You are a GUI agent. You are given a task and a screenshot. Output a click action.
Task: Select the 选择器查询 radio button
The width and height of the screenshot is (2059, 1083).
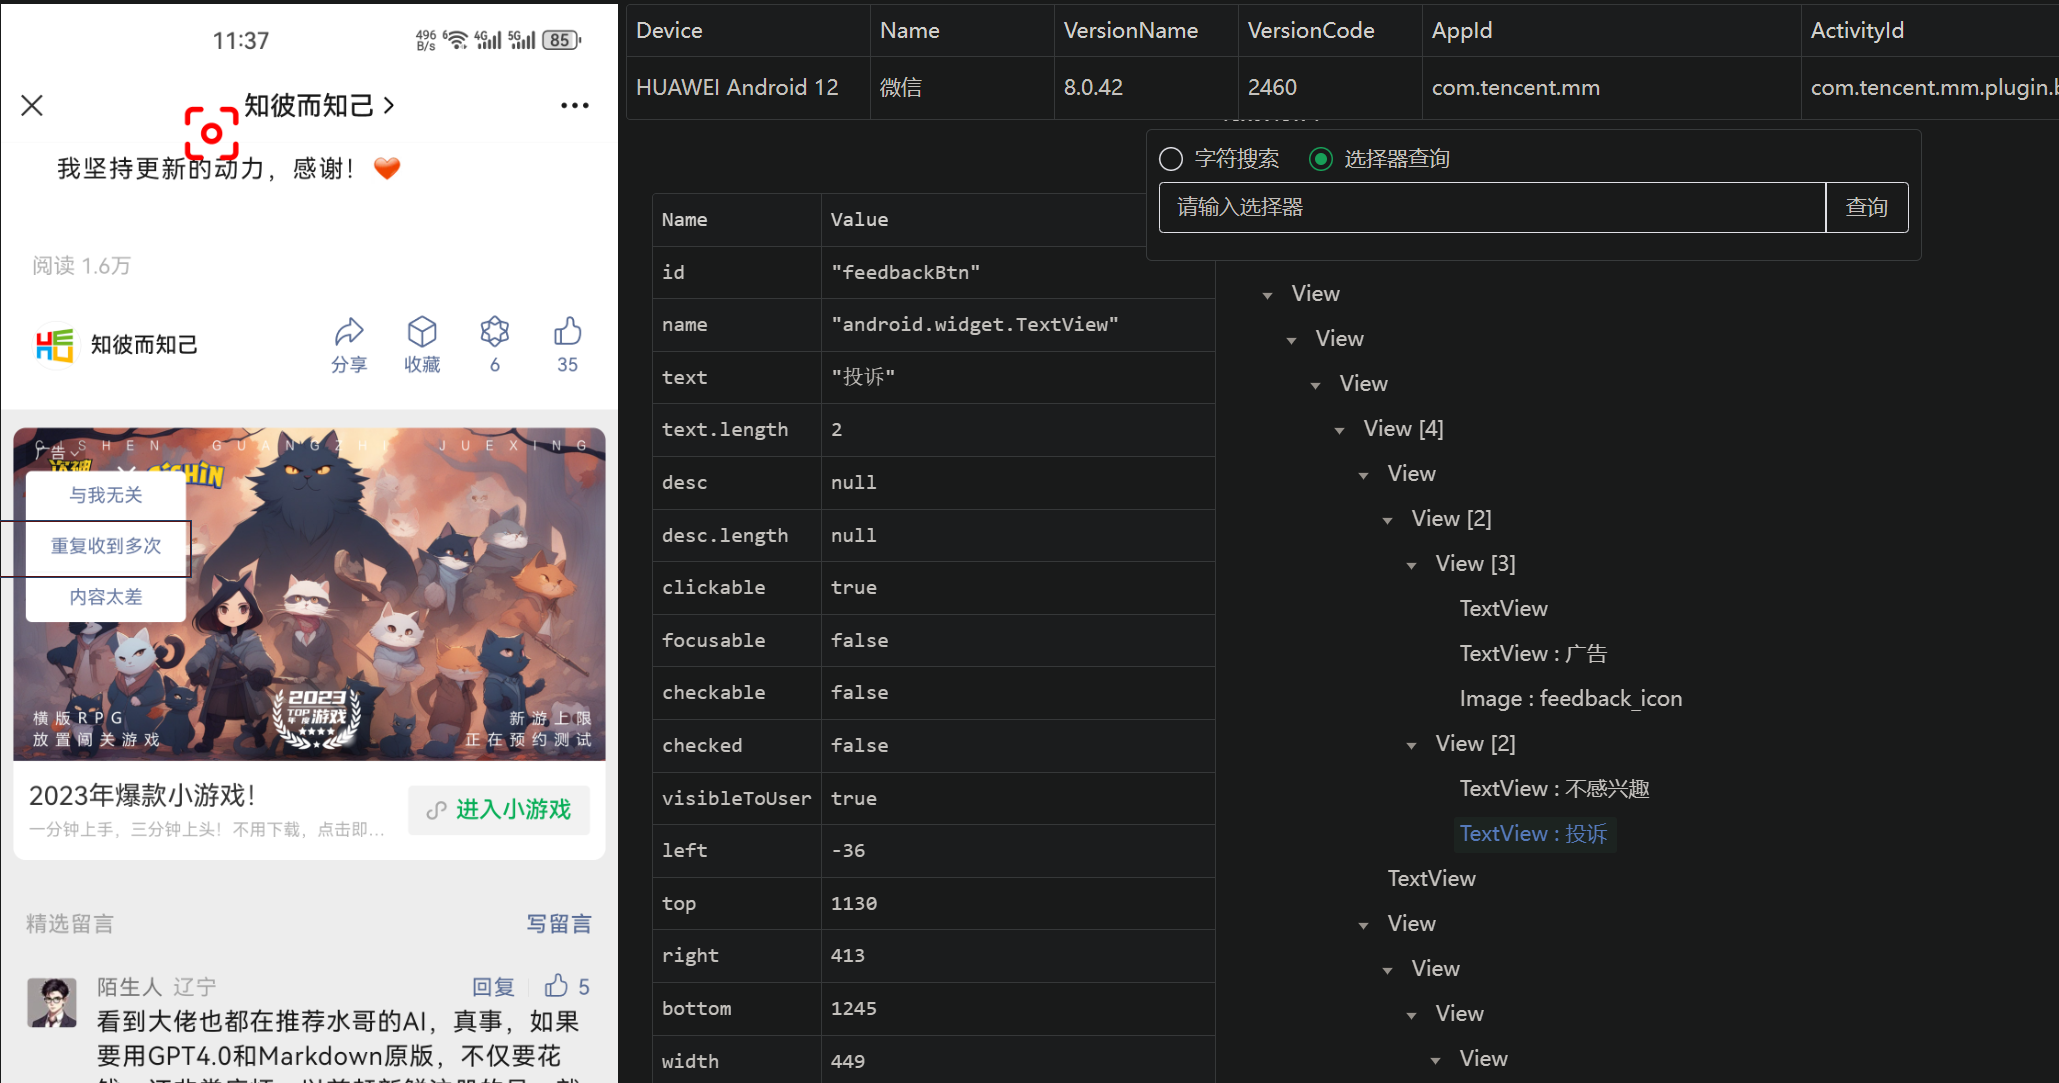1322,158
